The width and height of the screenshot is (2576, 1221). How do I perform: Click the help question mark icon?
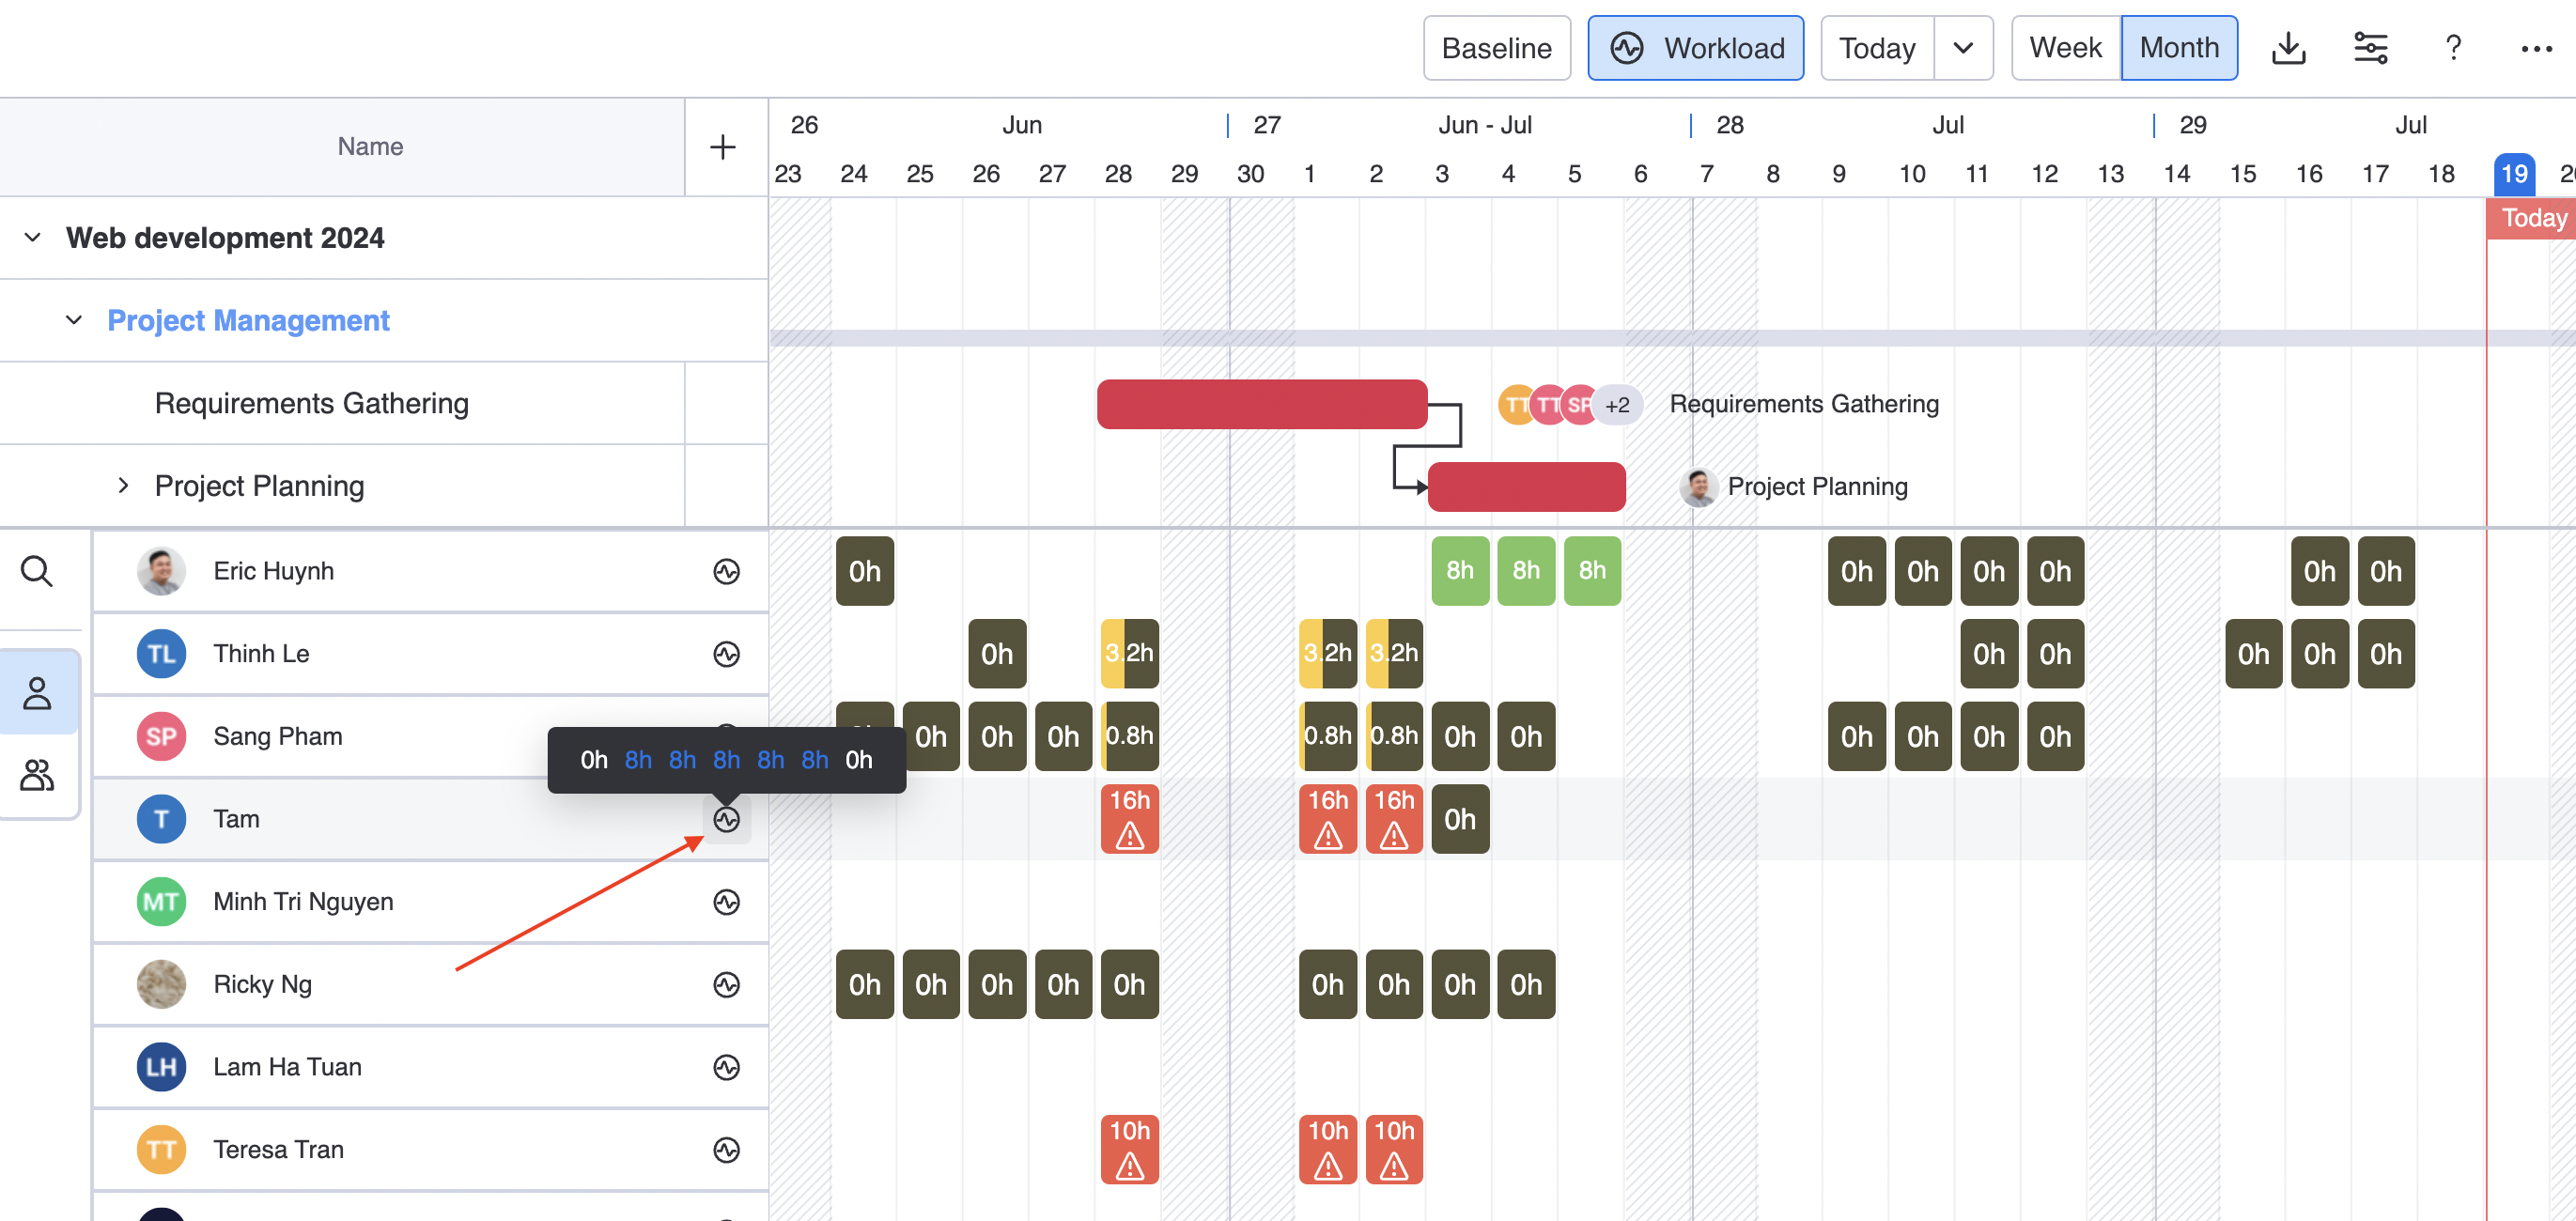point(2453,48)
